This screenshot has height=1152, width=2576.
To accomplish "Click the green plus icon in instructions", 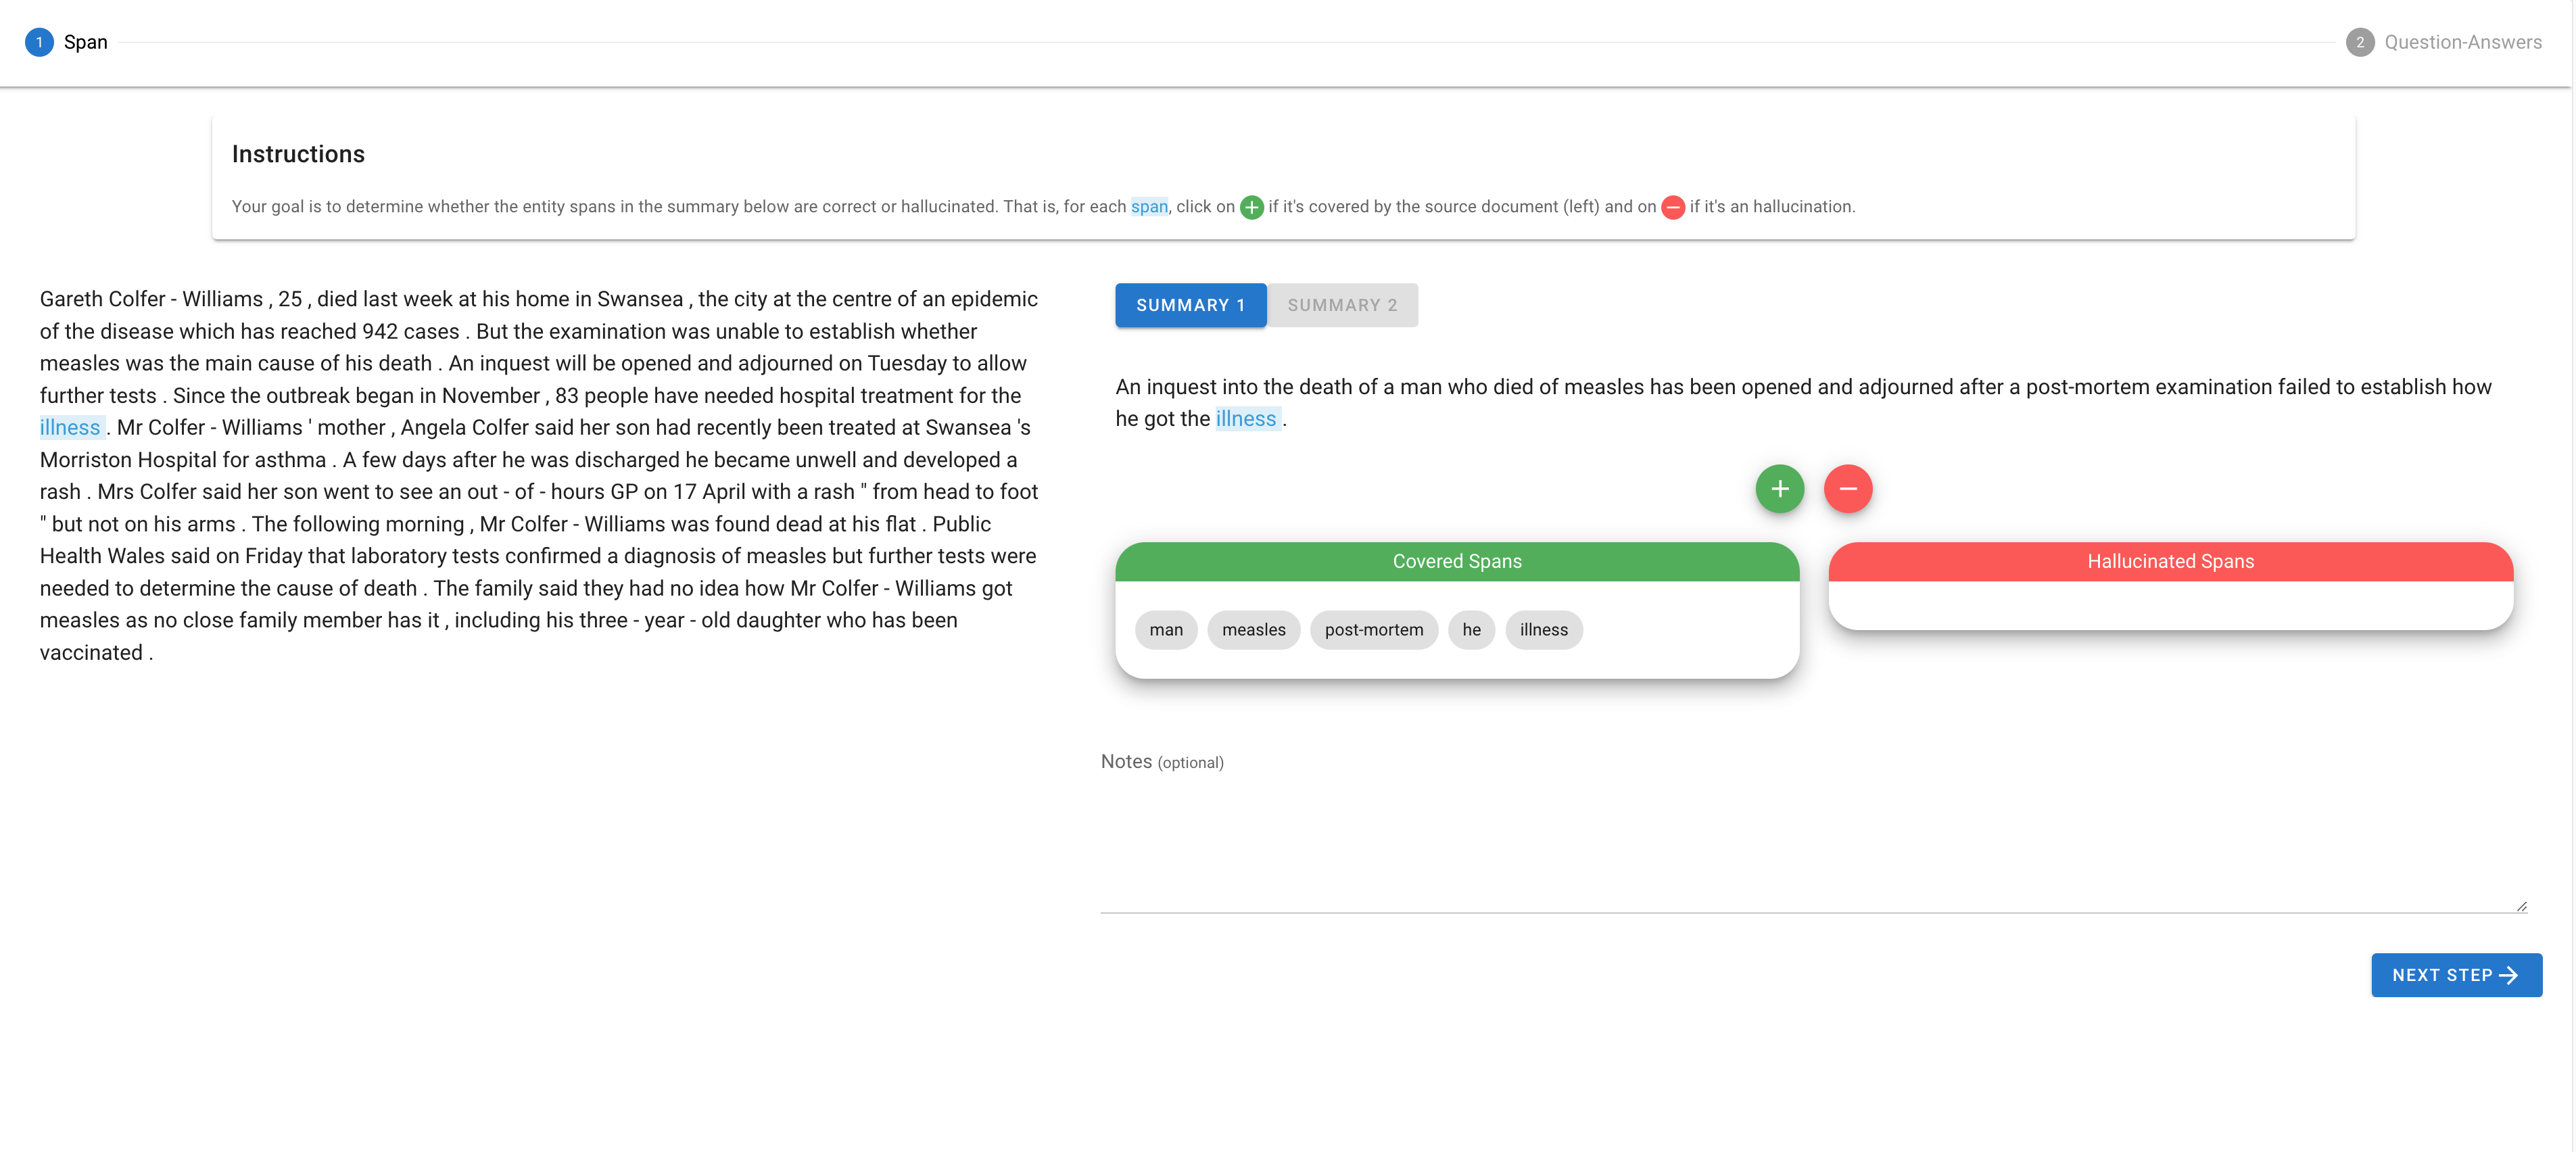I will (1251, 207).
